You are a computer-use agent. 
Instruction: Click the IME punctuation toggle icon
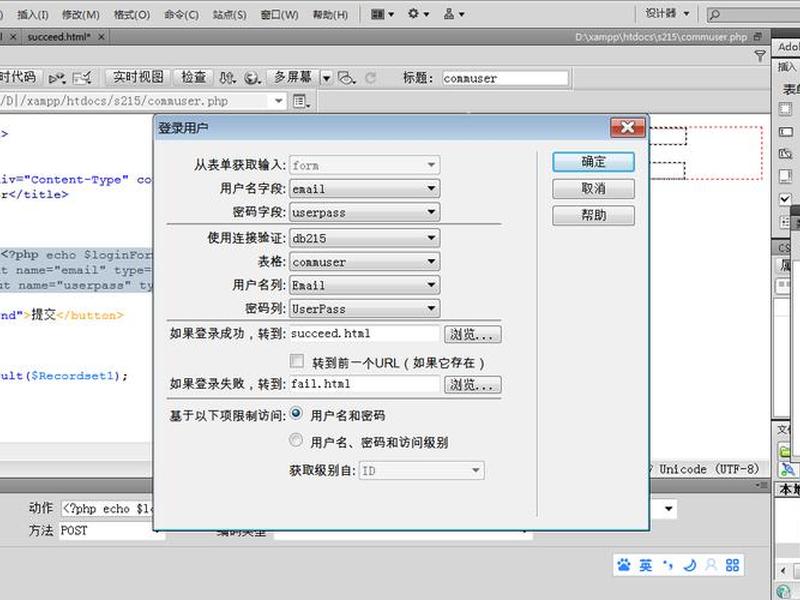pyautogui.click(x=667, y=565)
